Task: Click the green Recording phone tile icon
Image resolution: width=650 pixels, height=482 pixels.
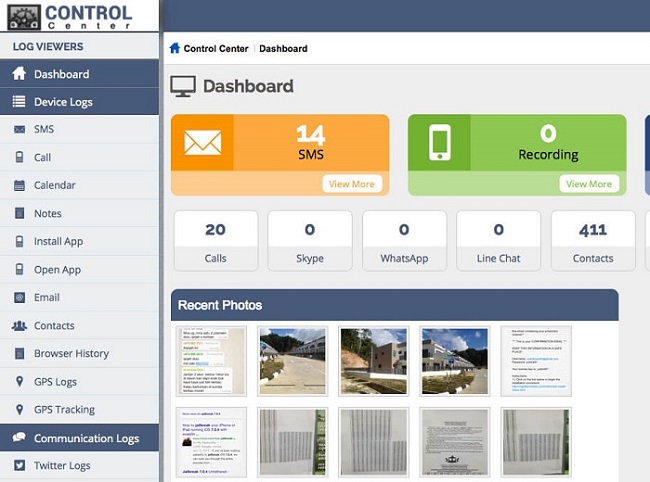Action: tap(439, 142)
